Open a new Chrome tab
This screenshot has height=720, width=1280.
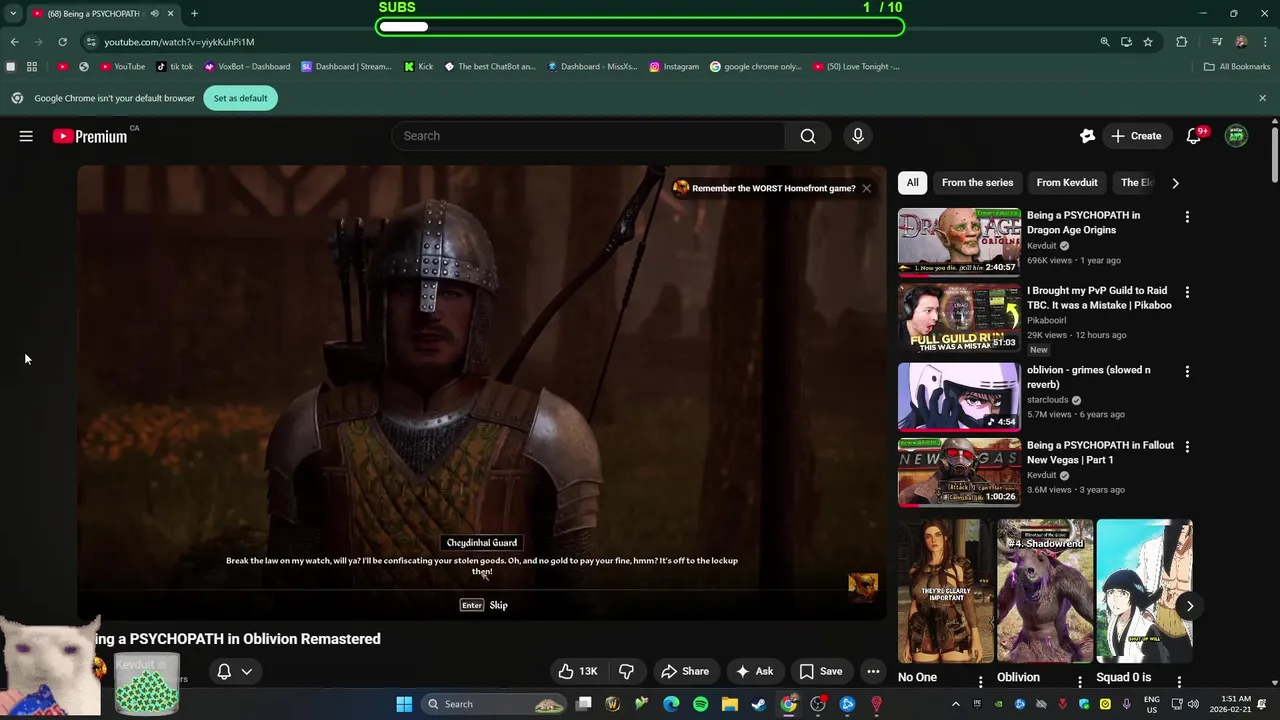point(194,14)
